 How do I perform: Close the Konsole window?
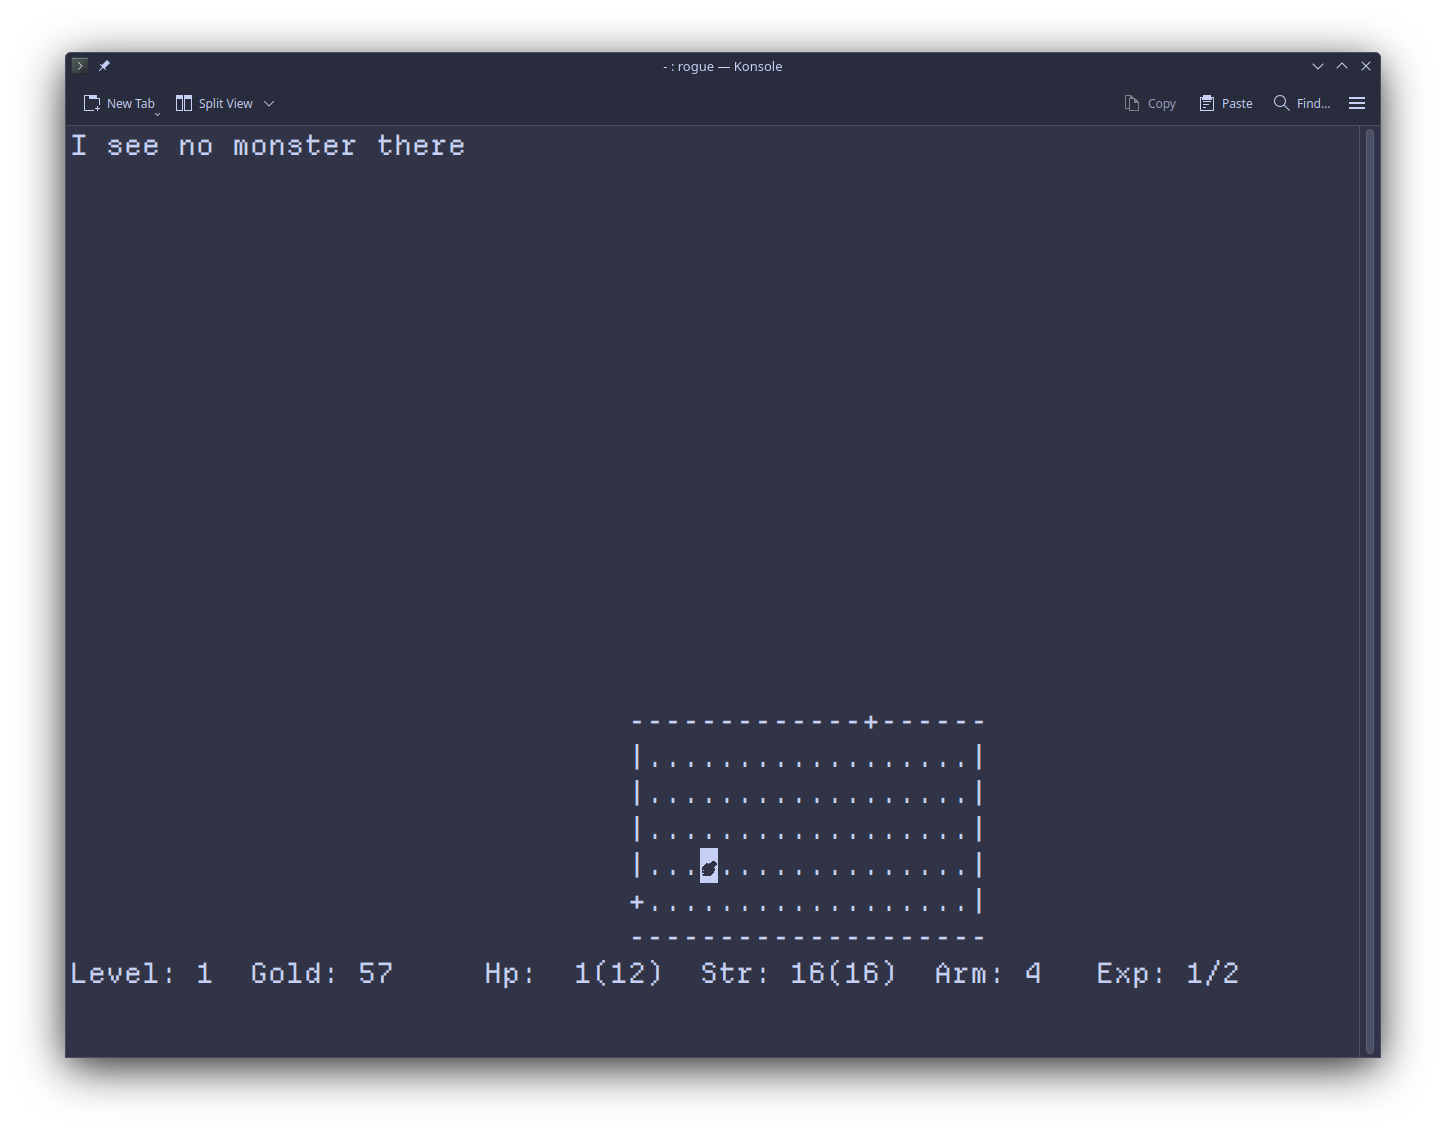(1365, 66)
